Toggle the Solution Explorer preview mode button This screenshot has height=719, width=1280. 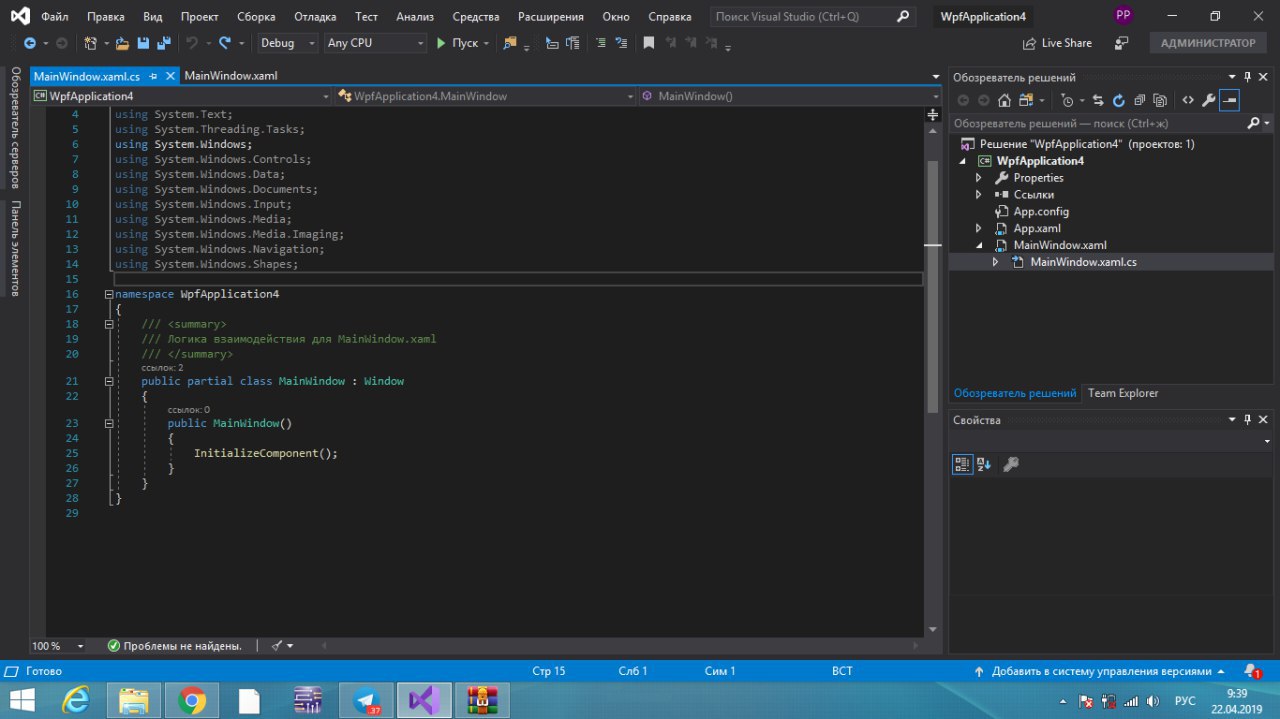click(1230, 100)
